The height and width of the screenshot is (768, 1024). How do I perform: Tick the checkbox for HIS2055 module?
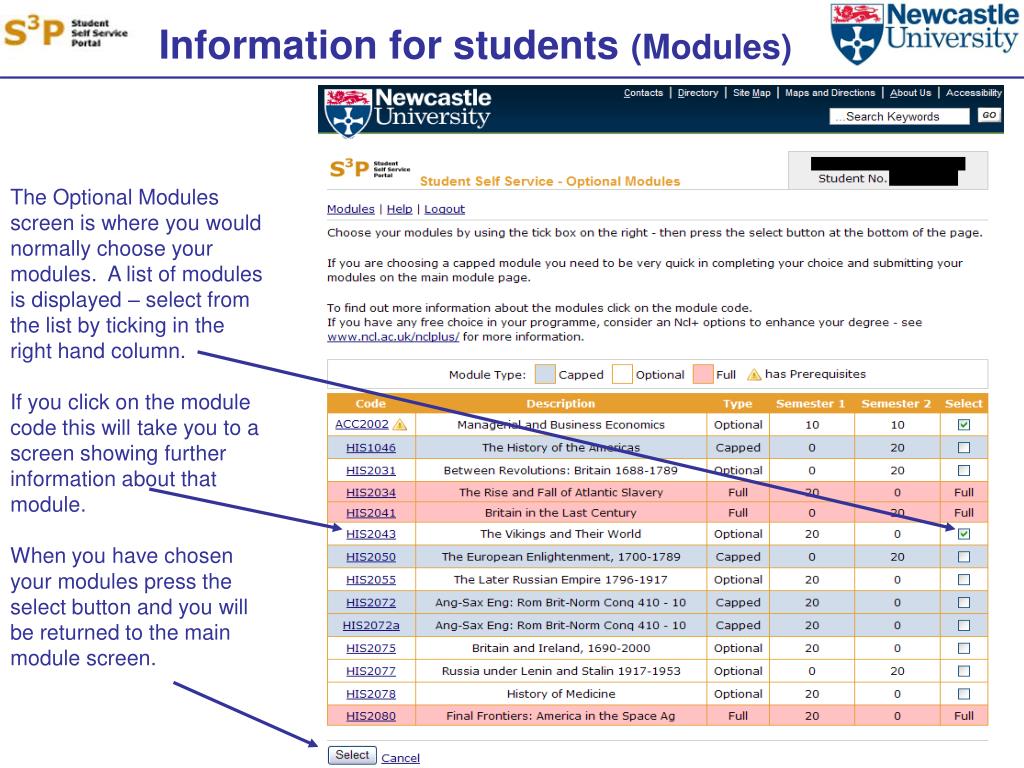point(963,579)
